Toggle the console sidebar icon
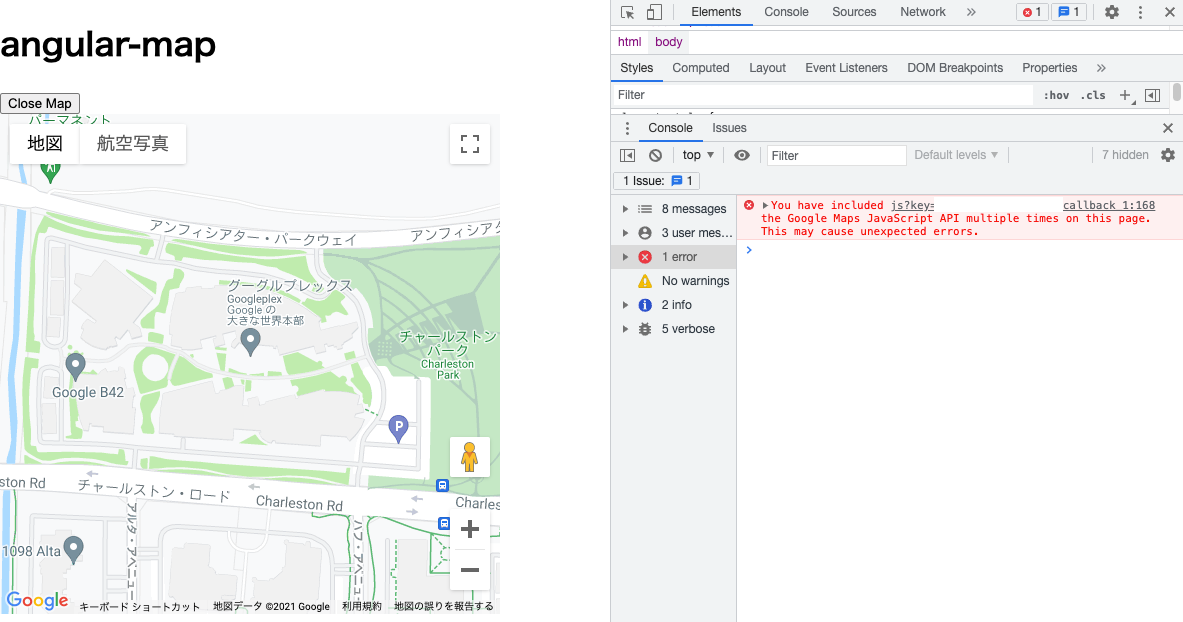Image resolution: width=1183 pixels, height=622 pixels. coord(627,155)
